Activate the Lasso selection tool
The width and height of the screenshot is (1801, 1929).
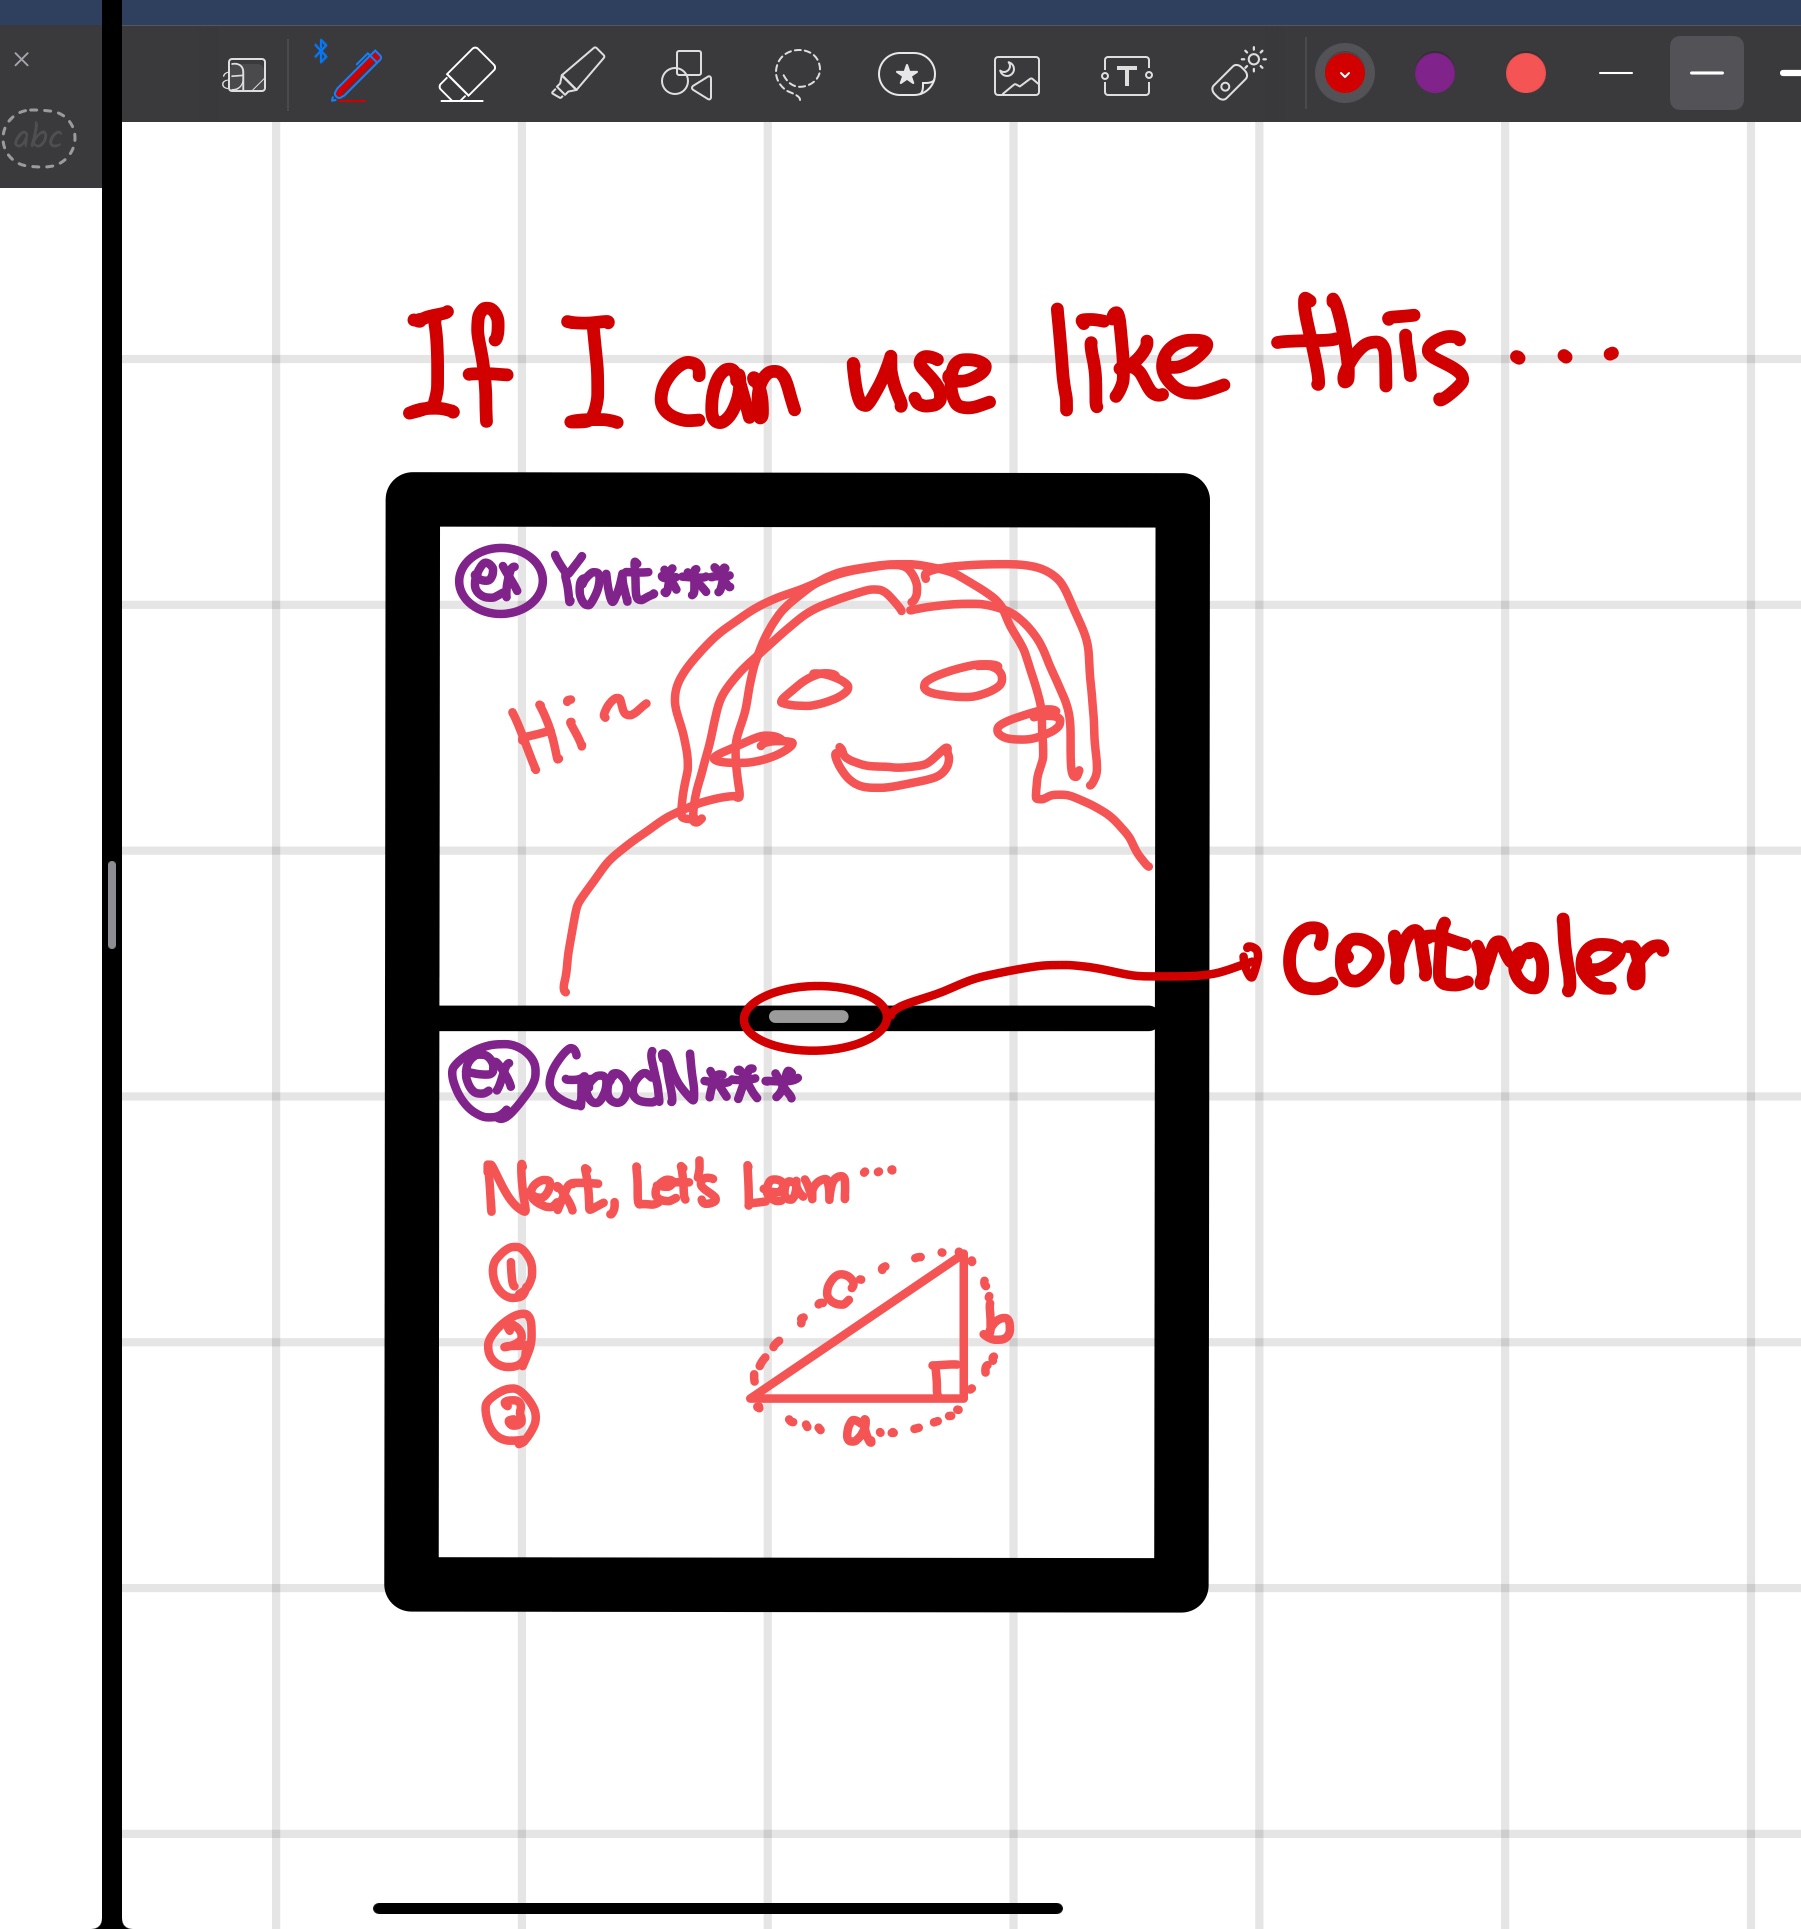coord(797,75)
